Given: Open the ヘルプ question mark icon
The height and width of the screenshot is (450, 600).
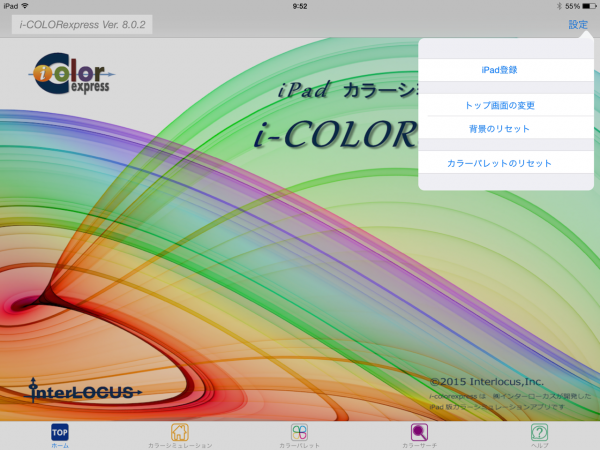Looking at the screenshot, I should click(539, 432).
